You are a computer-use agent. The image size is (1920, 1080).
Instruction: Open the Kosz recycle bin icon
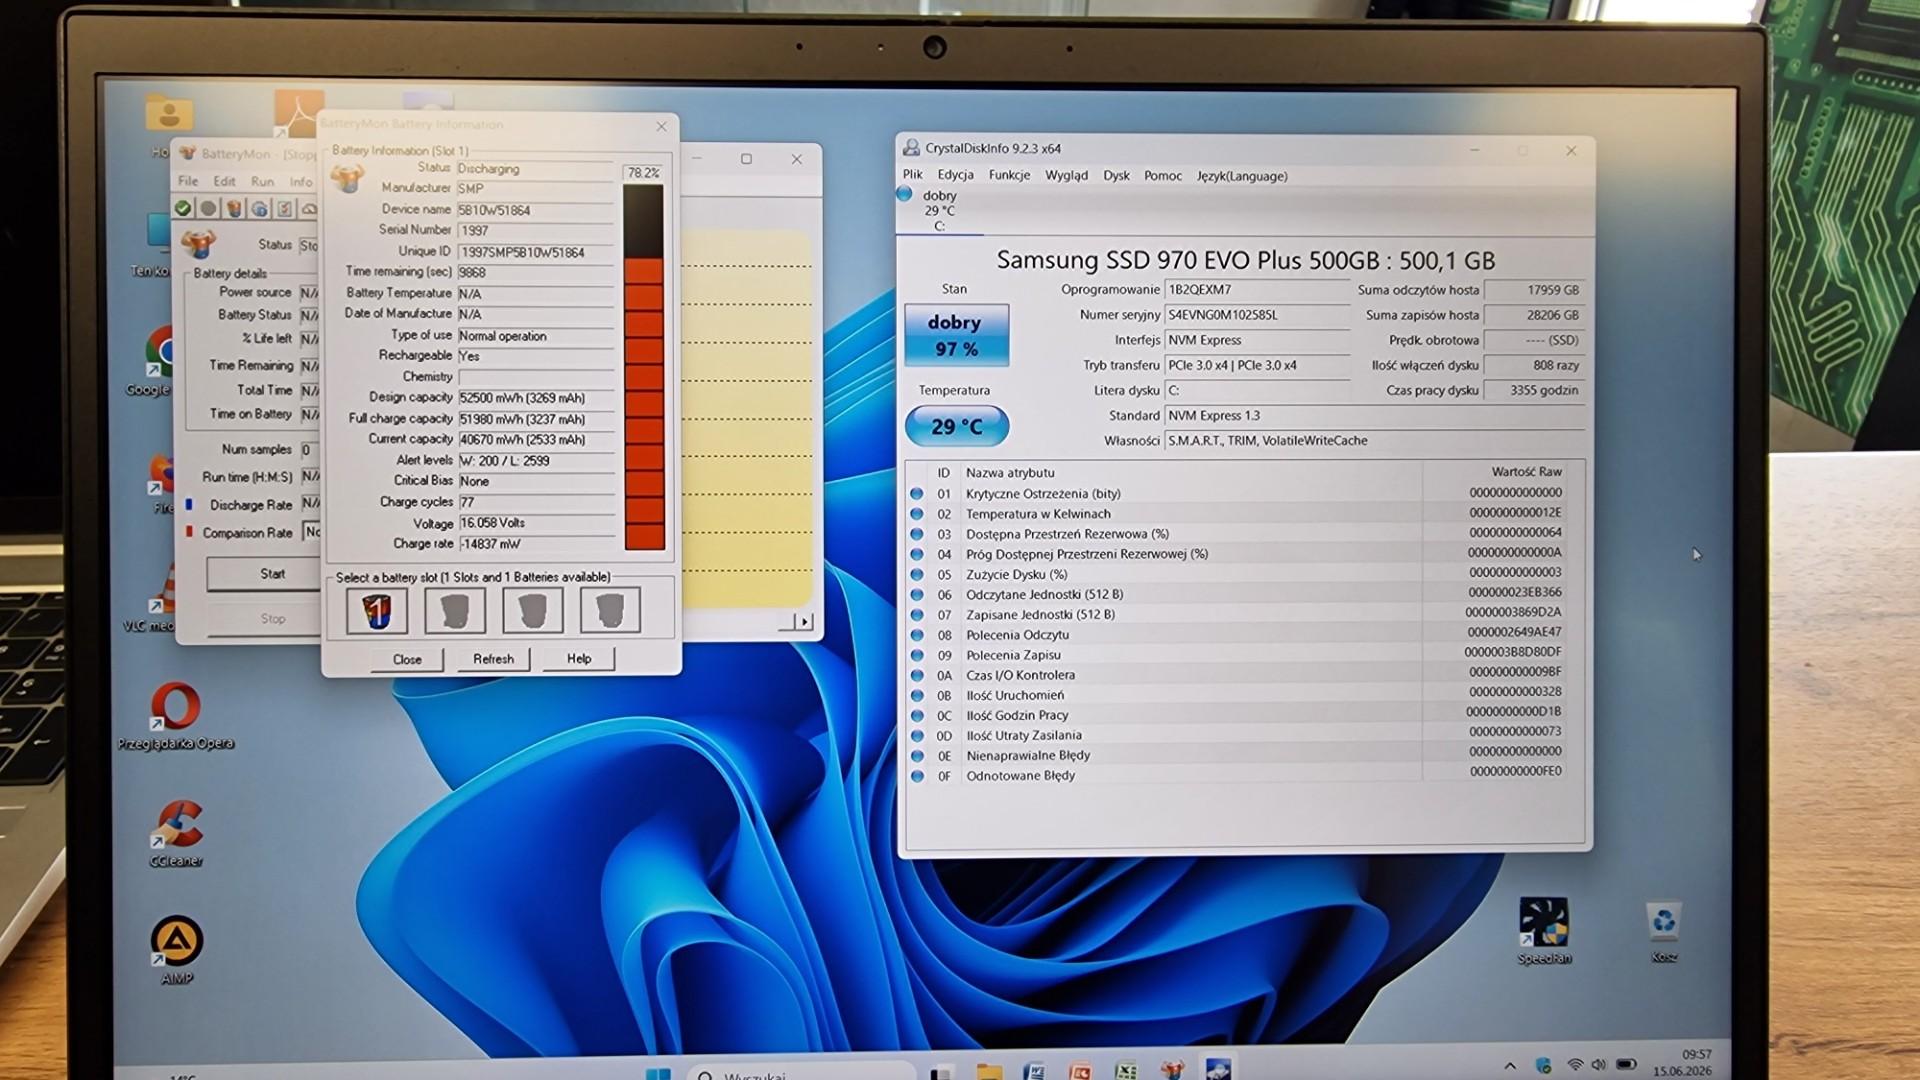click(x=1664, y=930)
